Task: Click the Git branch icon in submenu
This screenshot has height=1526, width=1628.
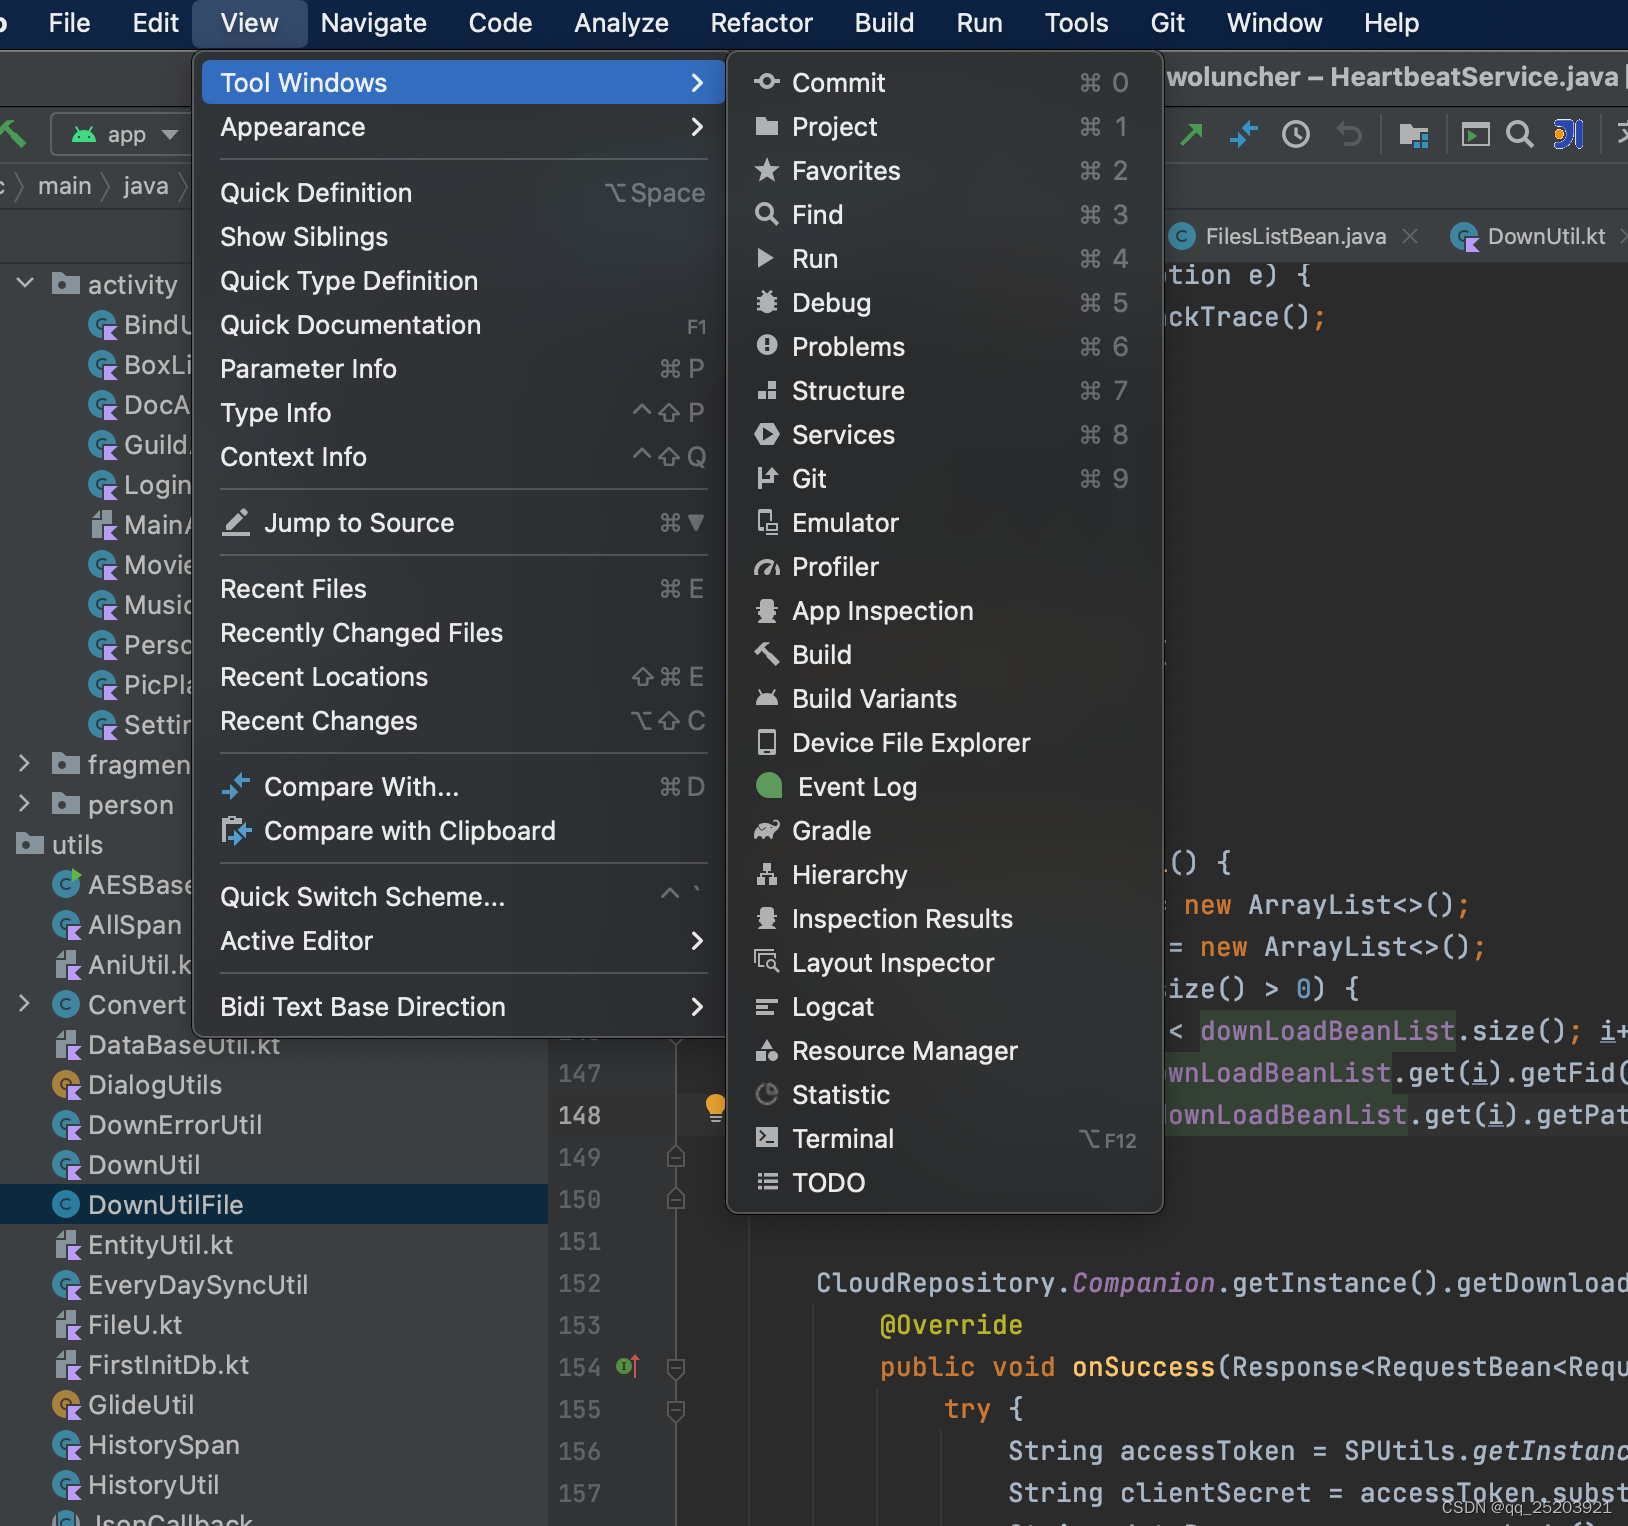Action: (x=767, y=479)
